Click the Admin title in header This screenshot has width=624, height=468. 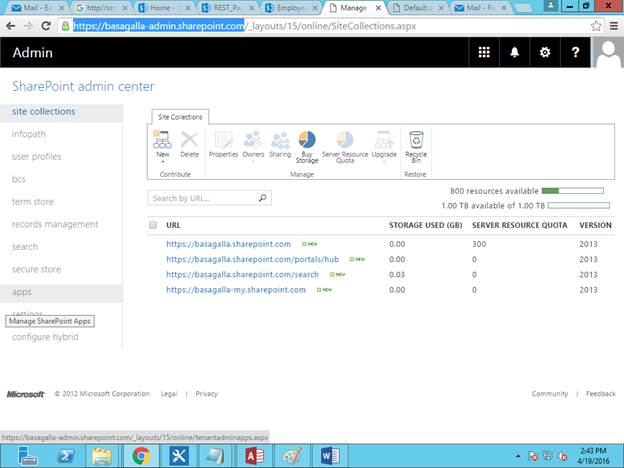click(33, 53)
